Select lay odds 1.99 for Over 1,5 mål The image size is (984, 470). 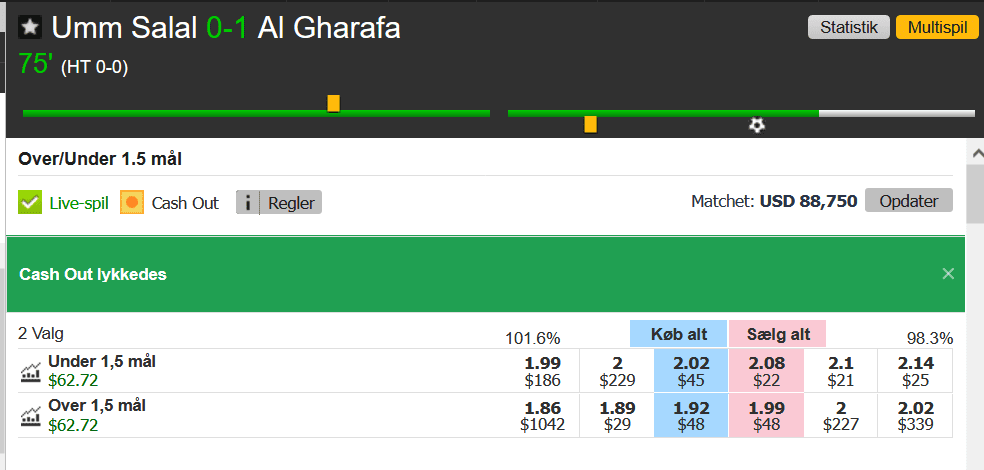click(766, 415)
